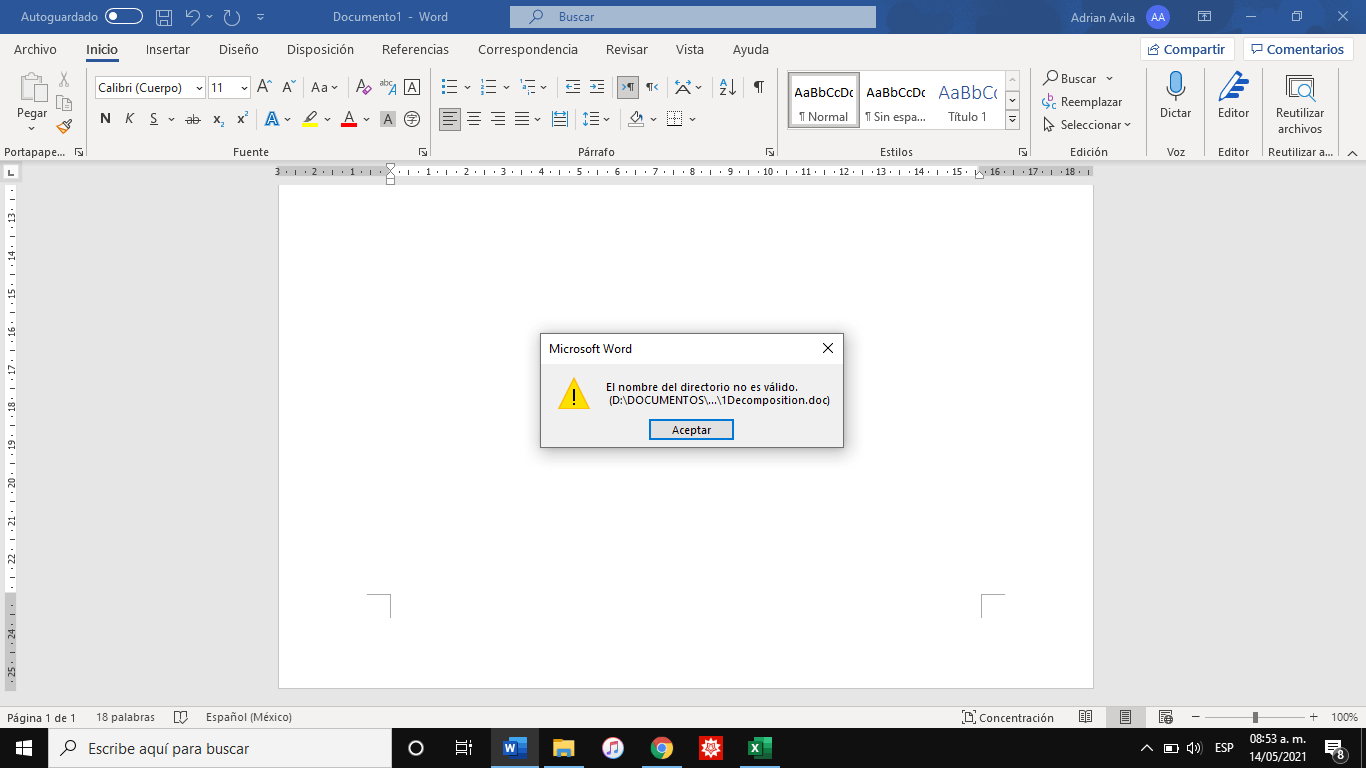
Task: Apply italic with the K button
Action: click(129, 119)
